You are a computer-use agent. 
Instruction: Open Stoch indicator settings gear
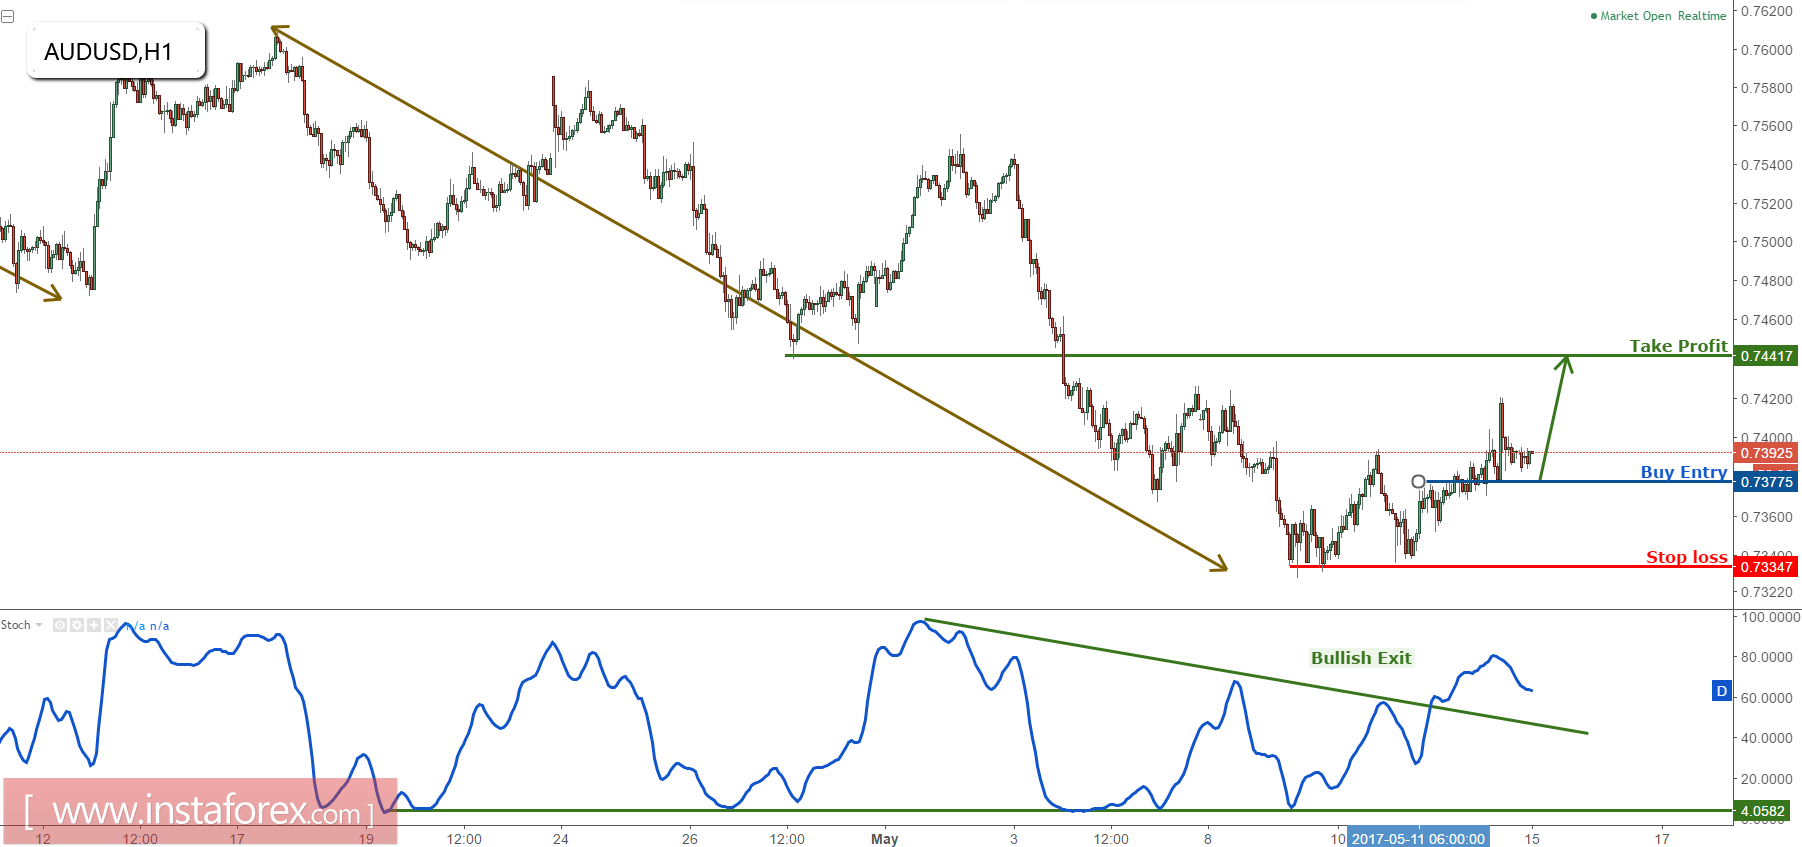click(x=77, y=625)
